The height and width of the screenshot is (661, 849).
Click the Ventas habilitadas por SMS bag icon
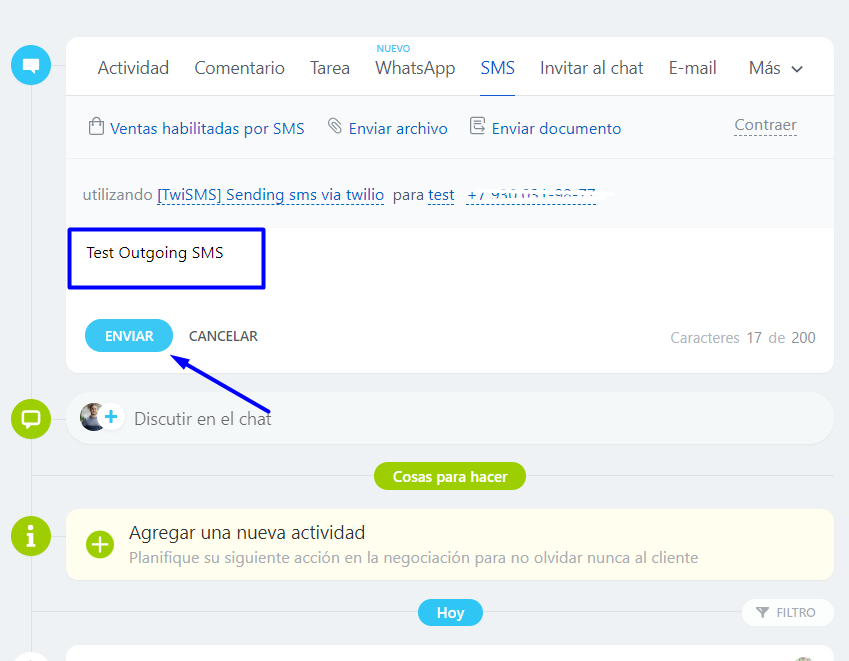point(96,127)
